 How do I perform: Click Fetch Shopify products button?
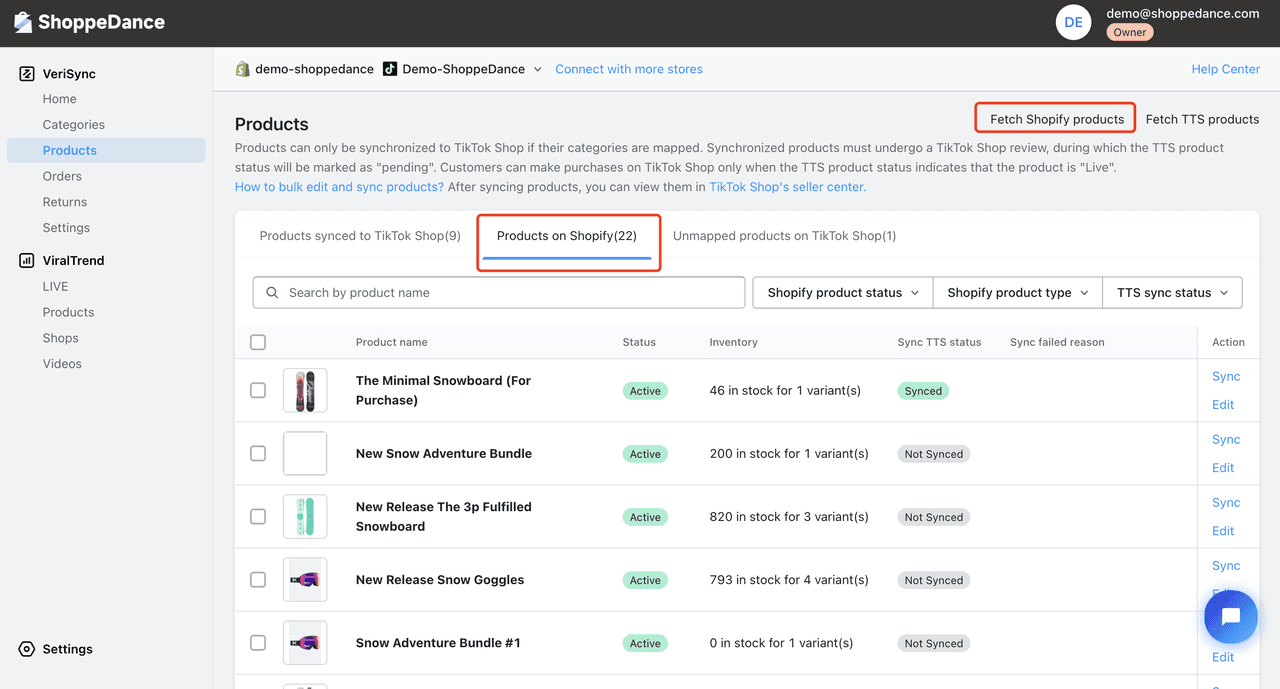[x=1057, y=119]
